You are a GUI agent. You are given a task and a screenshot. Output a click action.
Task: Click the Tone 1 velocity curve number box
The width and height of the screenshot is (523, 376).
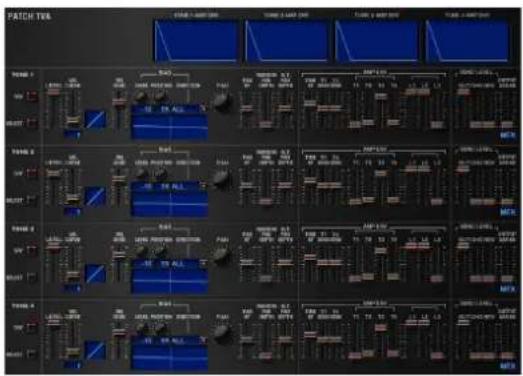(x=72, y=135)
